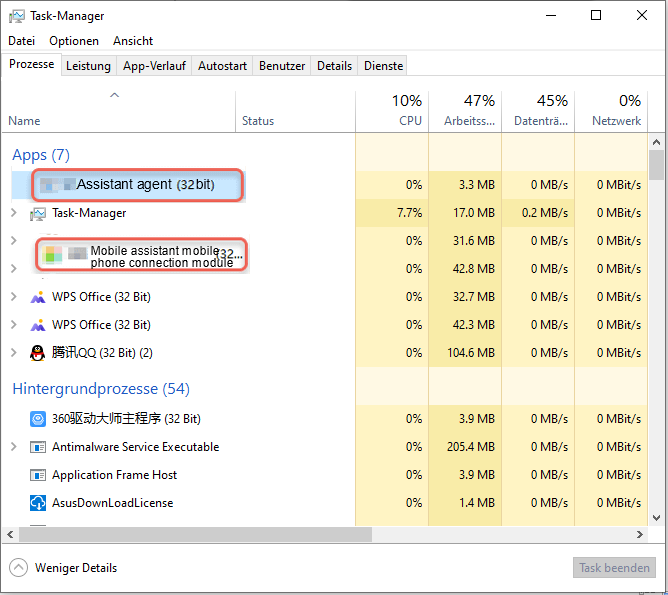Collapse view with Weniger Details
Screen dimensions: 668x595
pyautogui.click(x=64, y=568)
